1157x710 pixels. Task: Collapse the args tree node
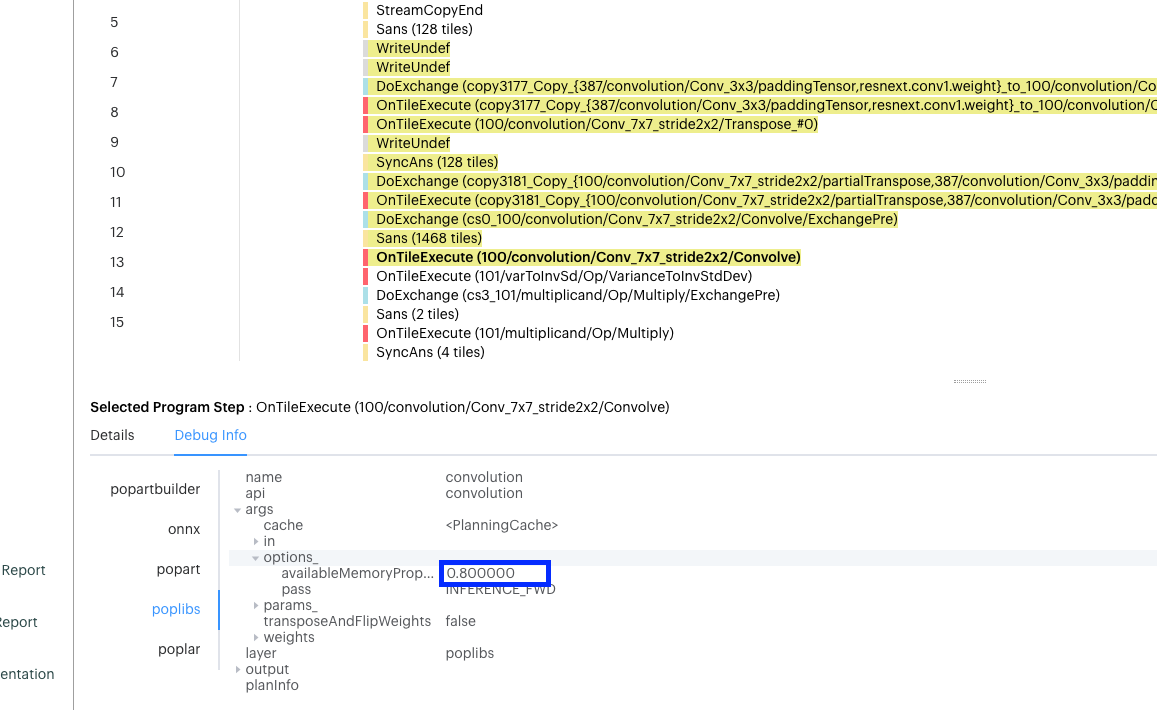[238, 510]
